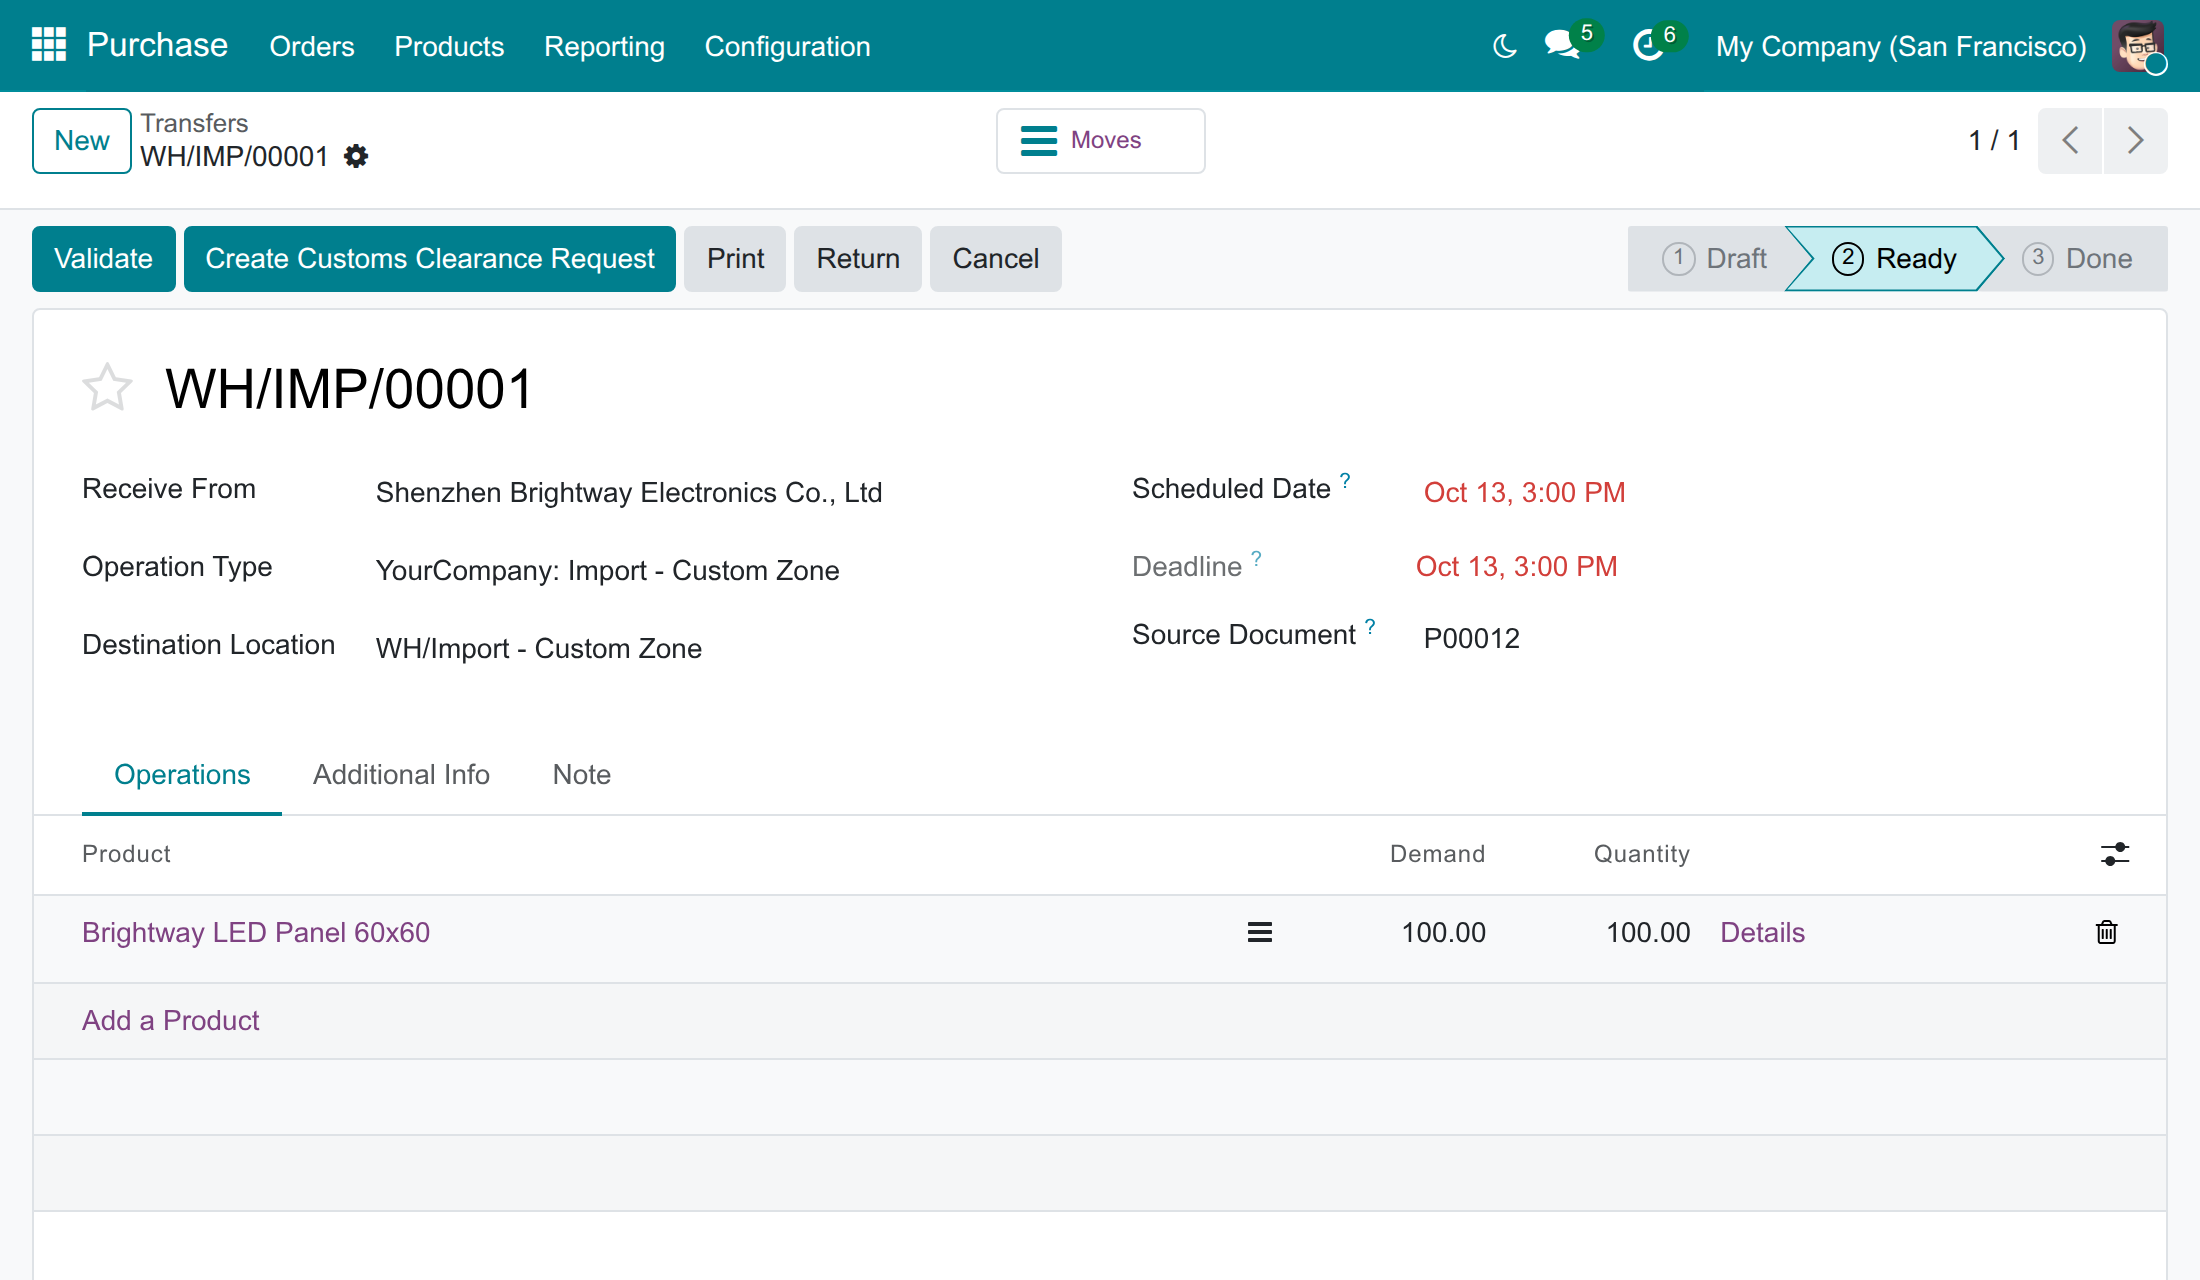Click the Return button

point(858,259)
